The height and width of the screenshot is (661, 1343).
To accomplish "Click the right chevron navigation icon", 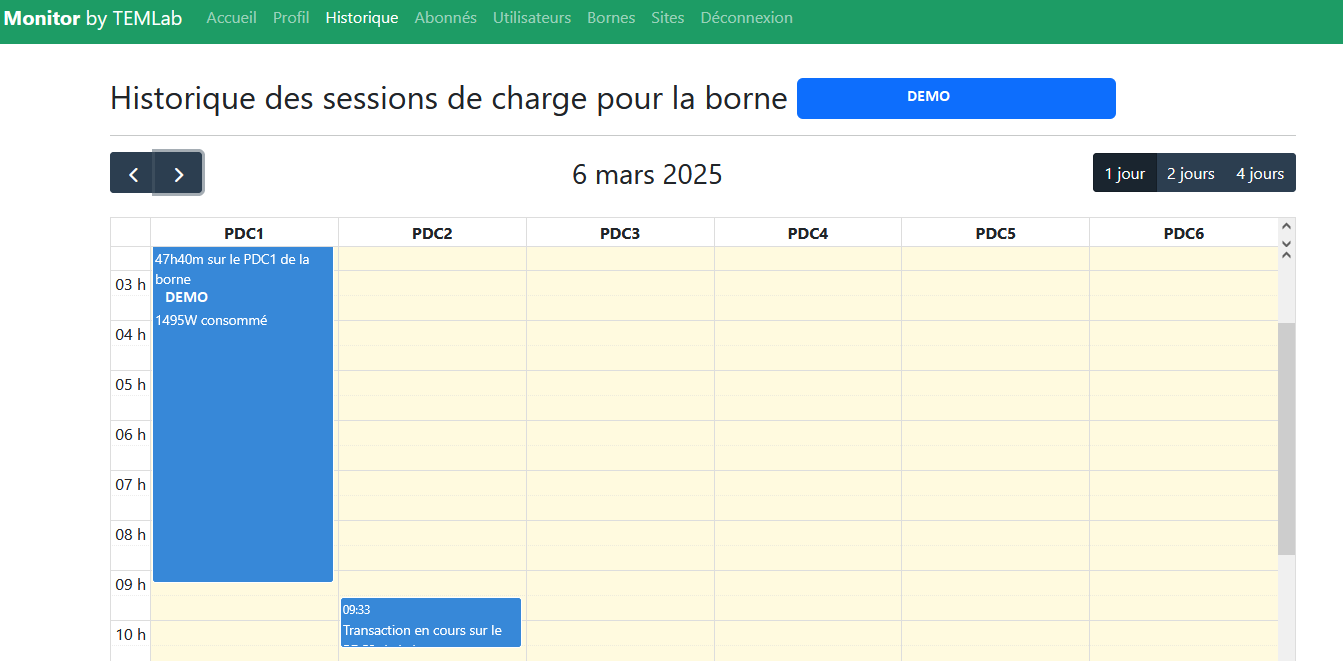I will 178,172.
